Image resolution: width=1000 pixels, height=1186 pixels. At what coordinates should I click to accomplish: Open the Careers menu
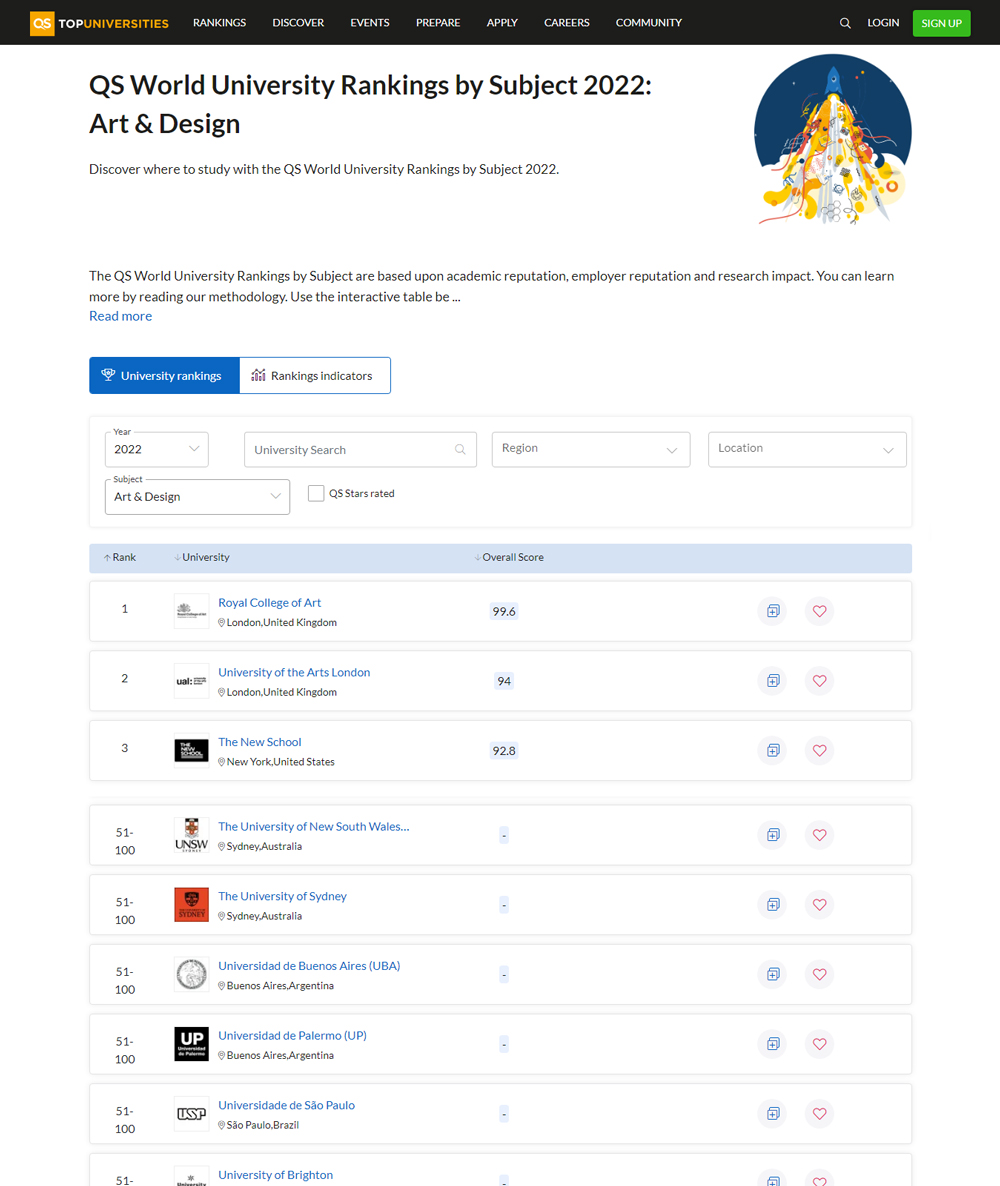[567, 23]
